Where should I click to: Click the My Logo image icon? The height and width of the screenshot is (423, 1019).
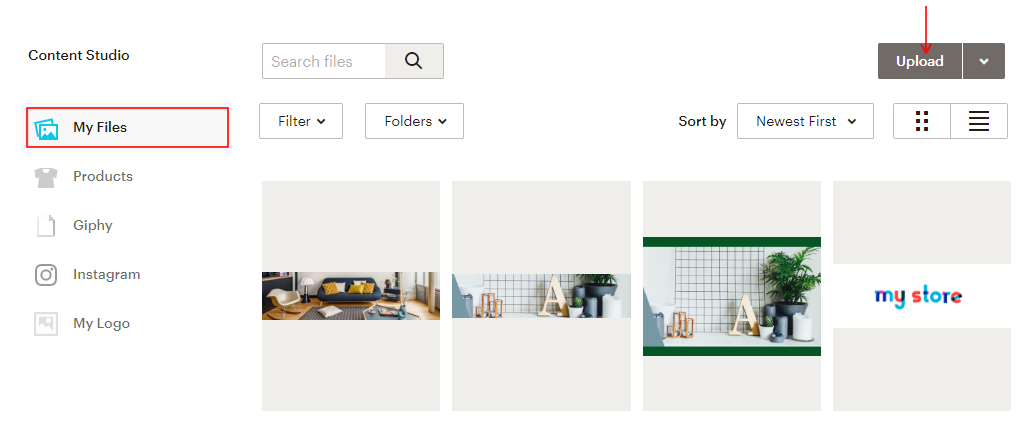point(46,324)
